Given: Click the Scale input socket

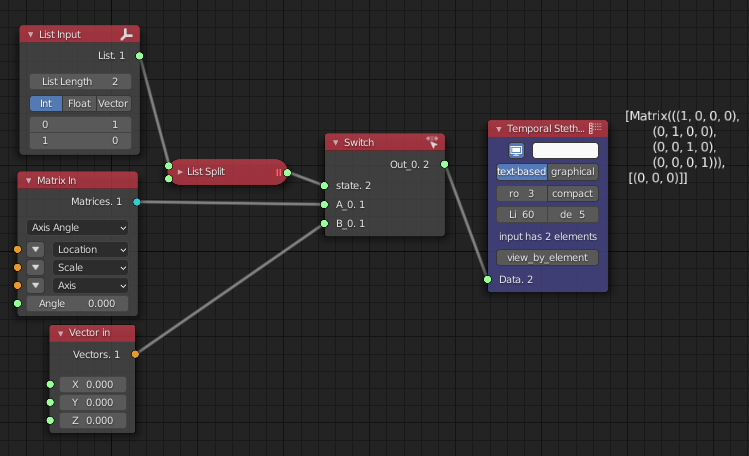Looking at the screenshot, I should point(18,267).
